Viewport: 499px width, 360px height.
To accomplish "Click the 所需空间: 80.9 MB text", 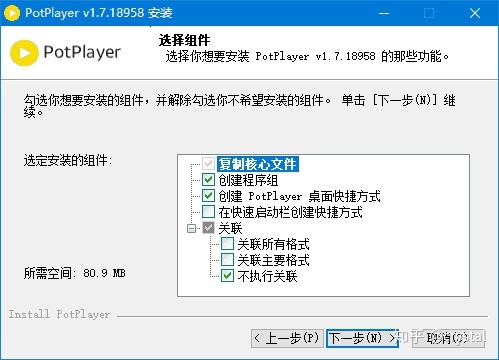I will pyautogui.click(x=75, y=273).
